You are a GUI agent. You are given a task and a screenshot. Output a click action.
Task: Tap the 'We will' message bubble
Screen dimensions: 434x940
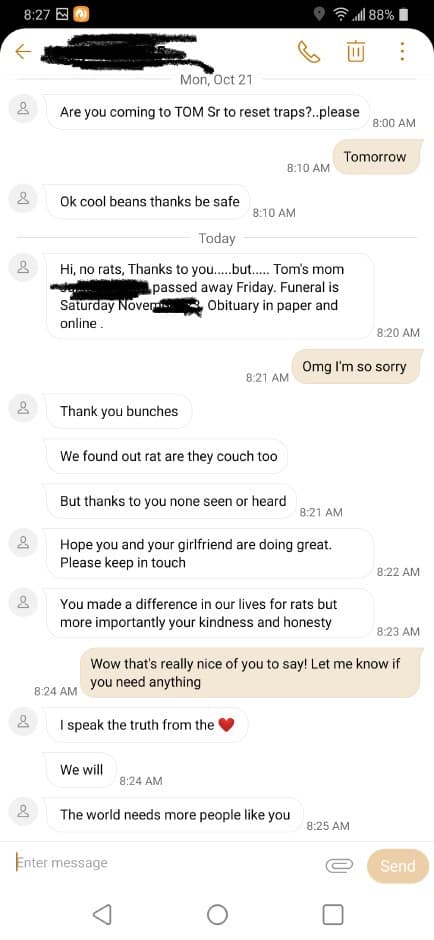coord(81,770)
